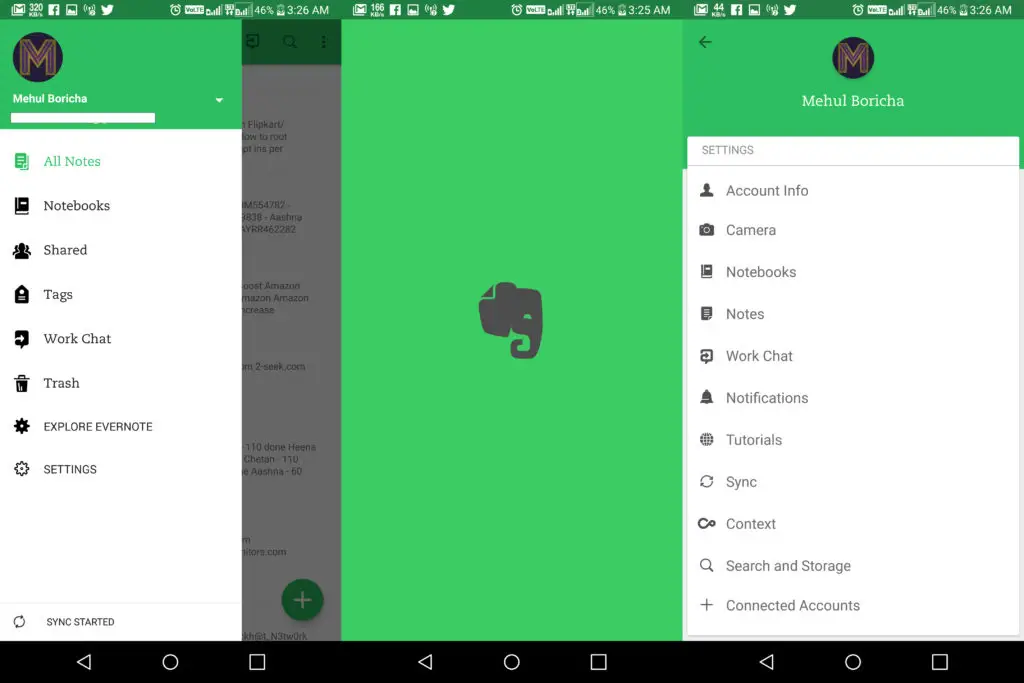Open Trash in the drawer
This screenshot has height=683, width=1024.
[121, 383]
